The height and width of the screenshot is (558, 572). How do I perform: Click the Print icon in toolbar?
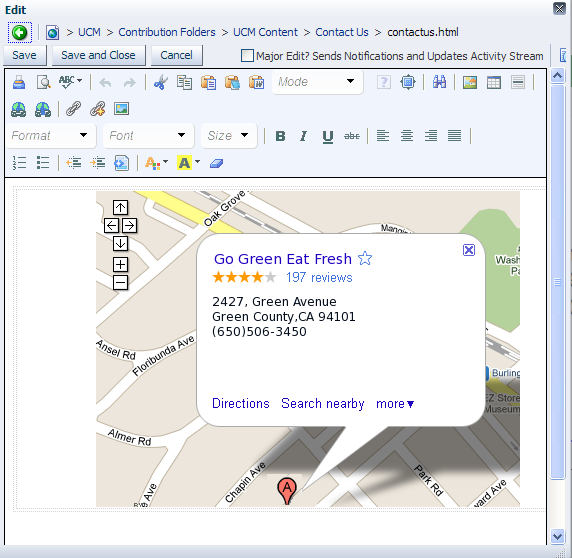19,82
